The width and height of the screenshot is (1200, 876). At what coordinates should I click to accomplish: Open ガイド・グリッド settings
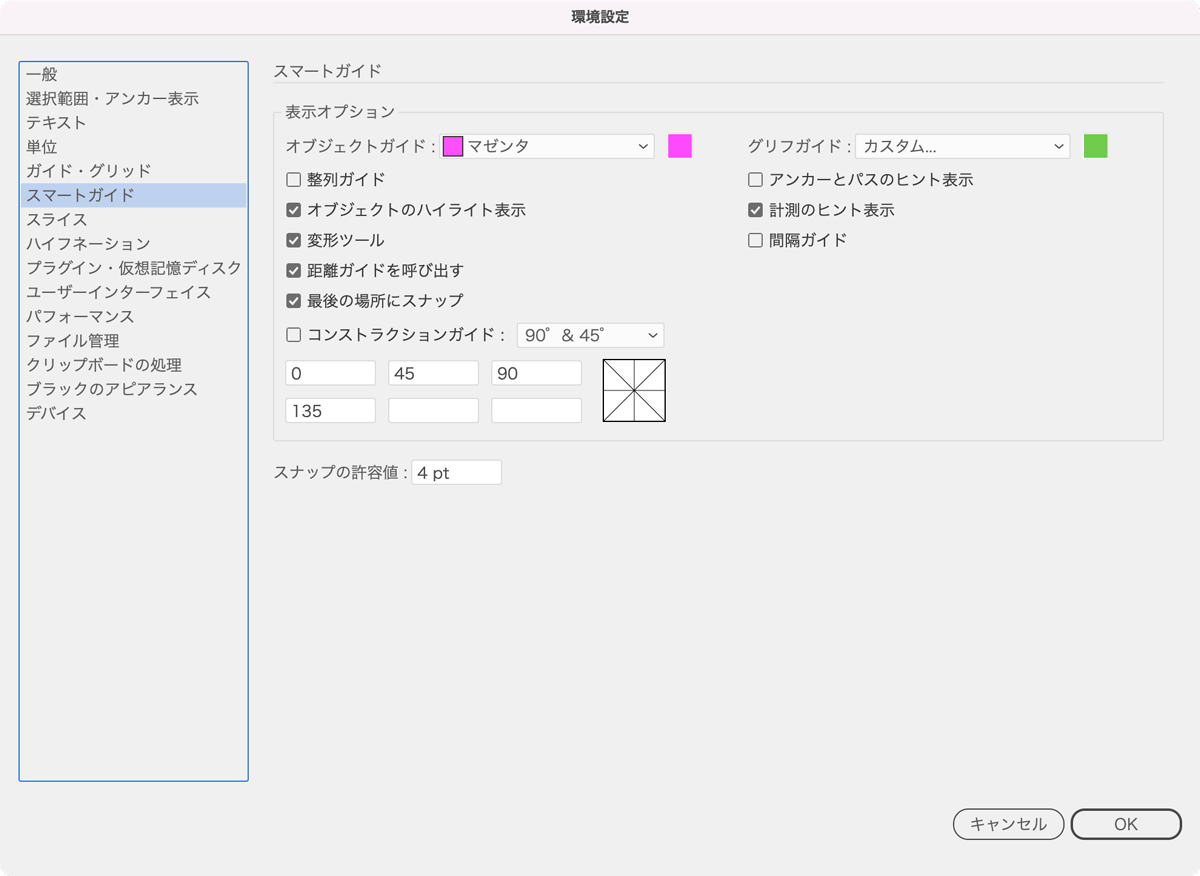point(133,171)
